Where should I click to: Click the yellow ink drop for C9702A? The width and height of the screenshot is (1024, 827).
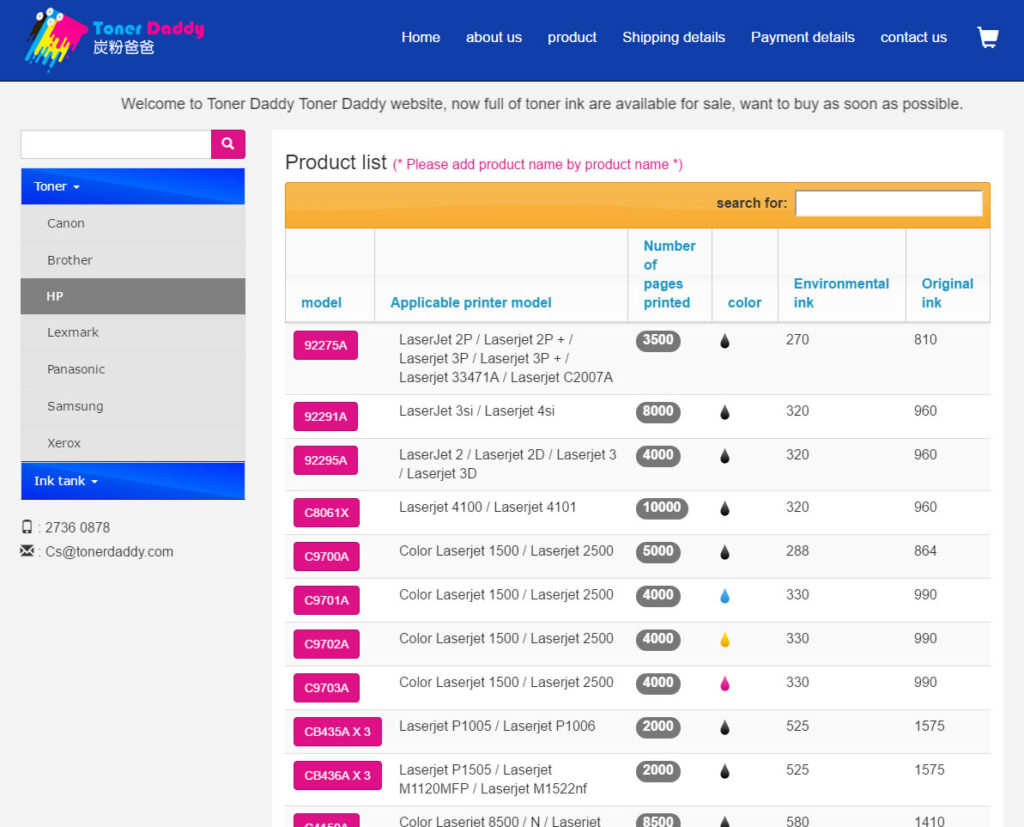(725, 640)
